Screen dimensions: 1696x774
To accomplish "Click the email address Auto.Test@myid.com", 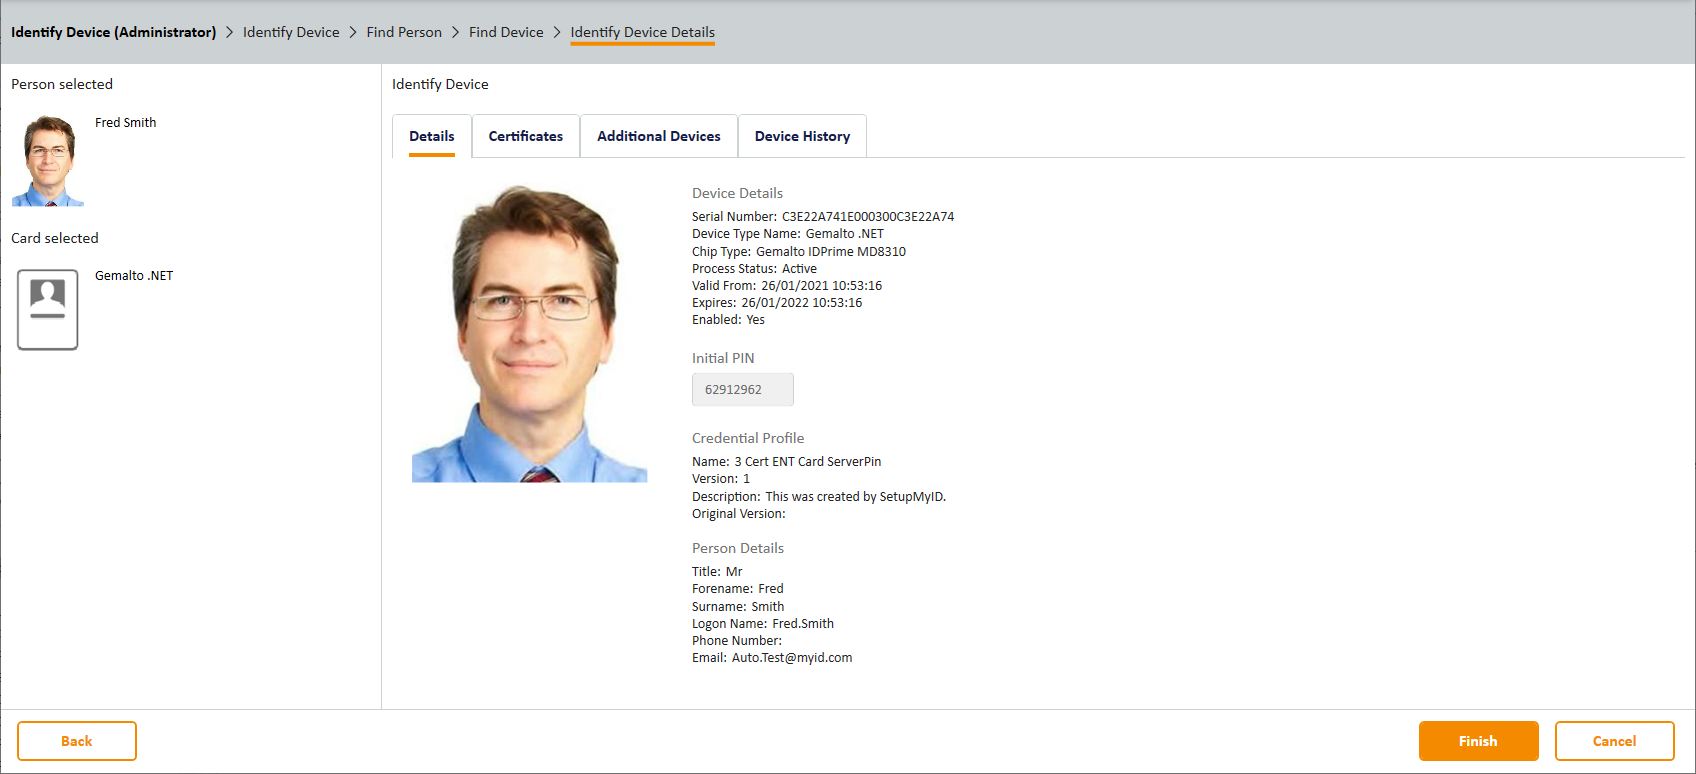I will point(791,658).
